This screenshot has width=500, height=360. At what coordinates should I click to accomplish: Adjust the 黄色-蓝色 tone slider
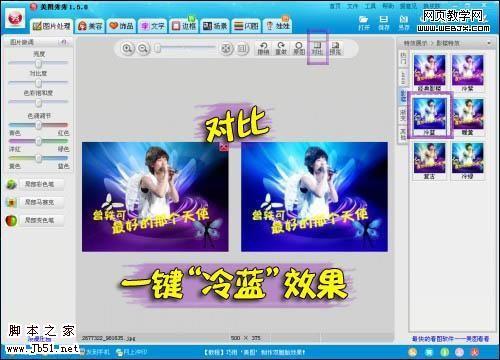coord(38,158)
